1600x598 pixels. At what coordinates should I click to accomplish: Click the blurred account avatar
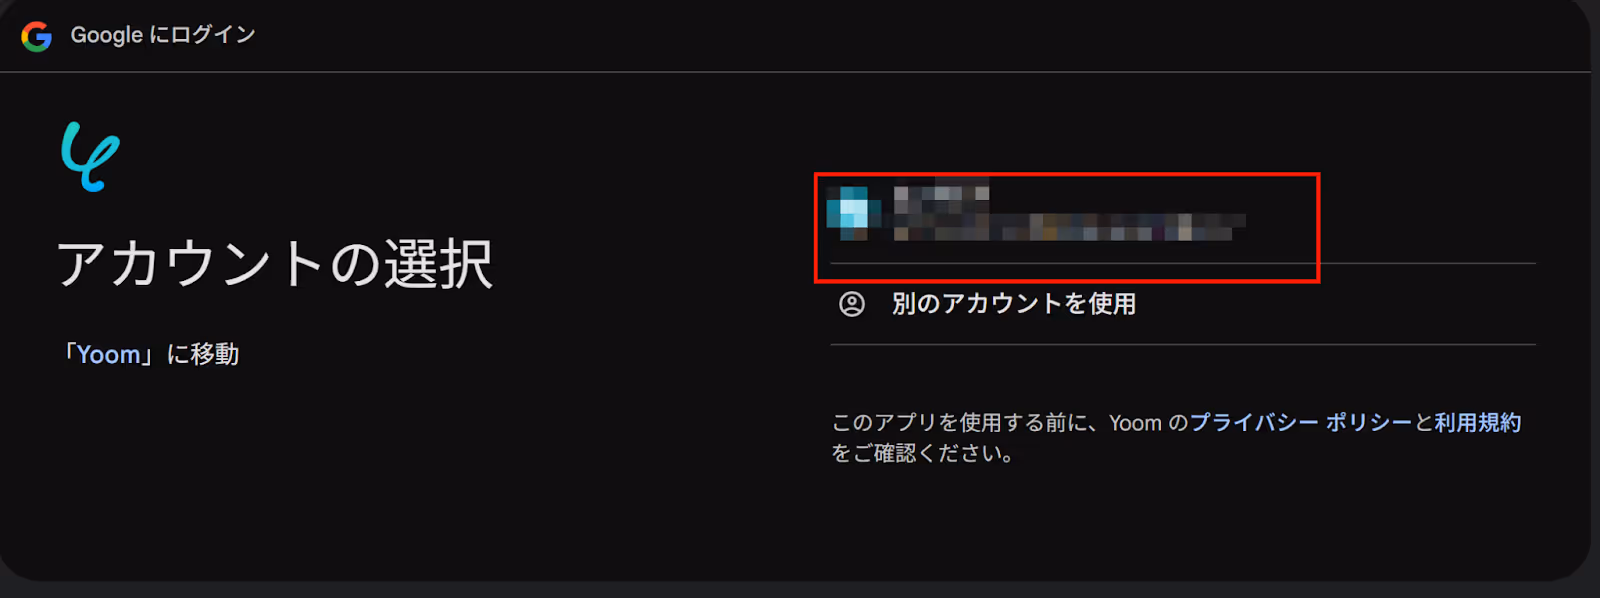pyautogui.click(x=853, y=213)
